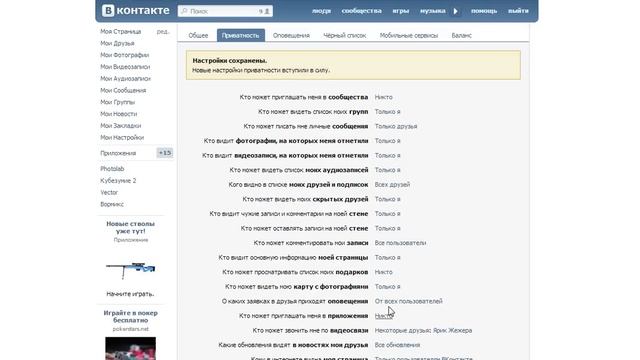
Task: Change Все пользователи value for commenting записи
Action: point(400,243)
